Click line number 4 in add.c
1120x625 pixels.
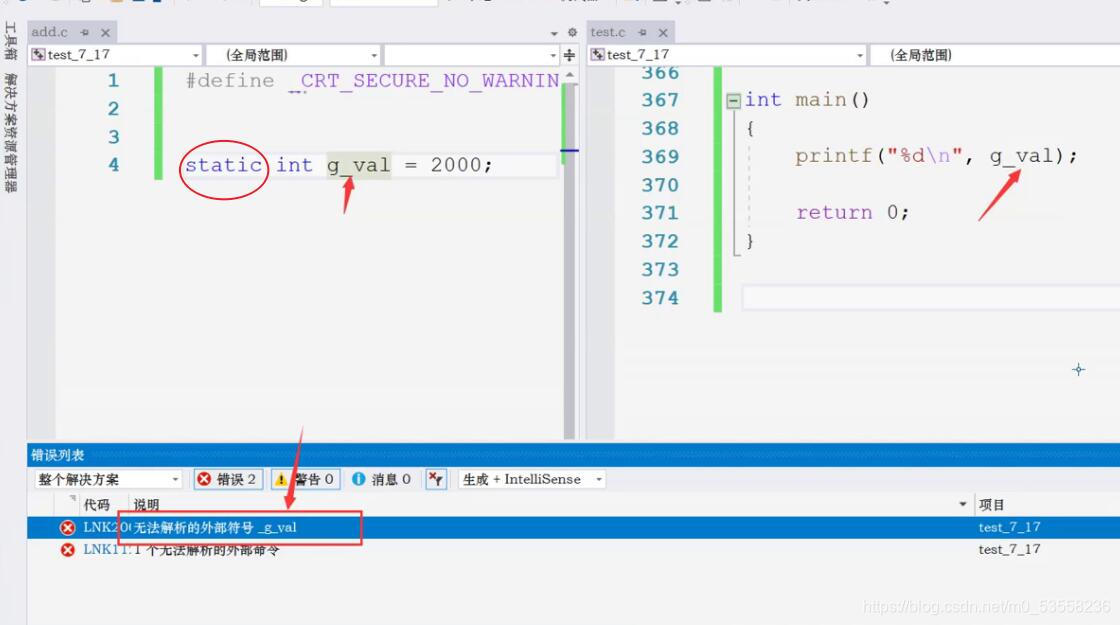[114, 165]
